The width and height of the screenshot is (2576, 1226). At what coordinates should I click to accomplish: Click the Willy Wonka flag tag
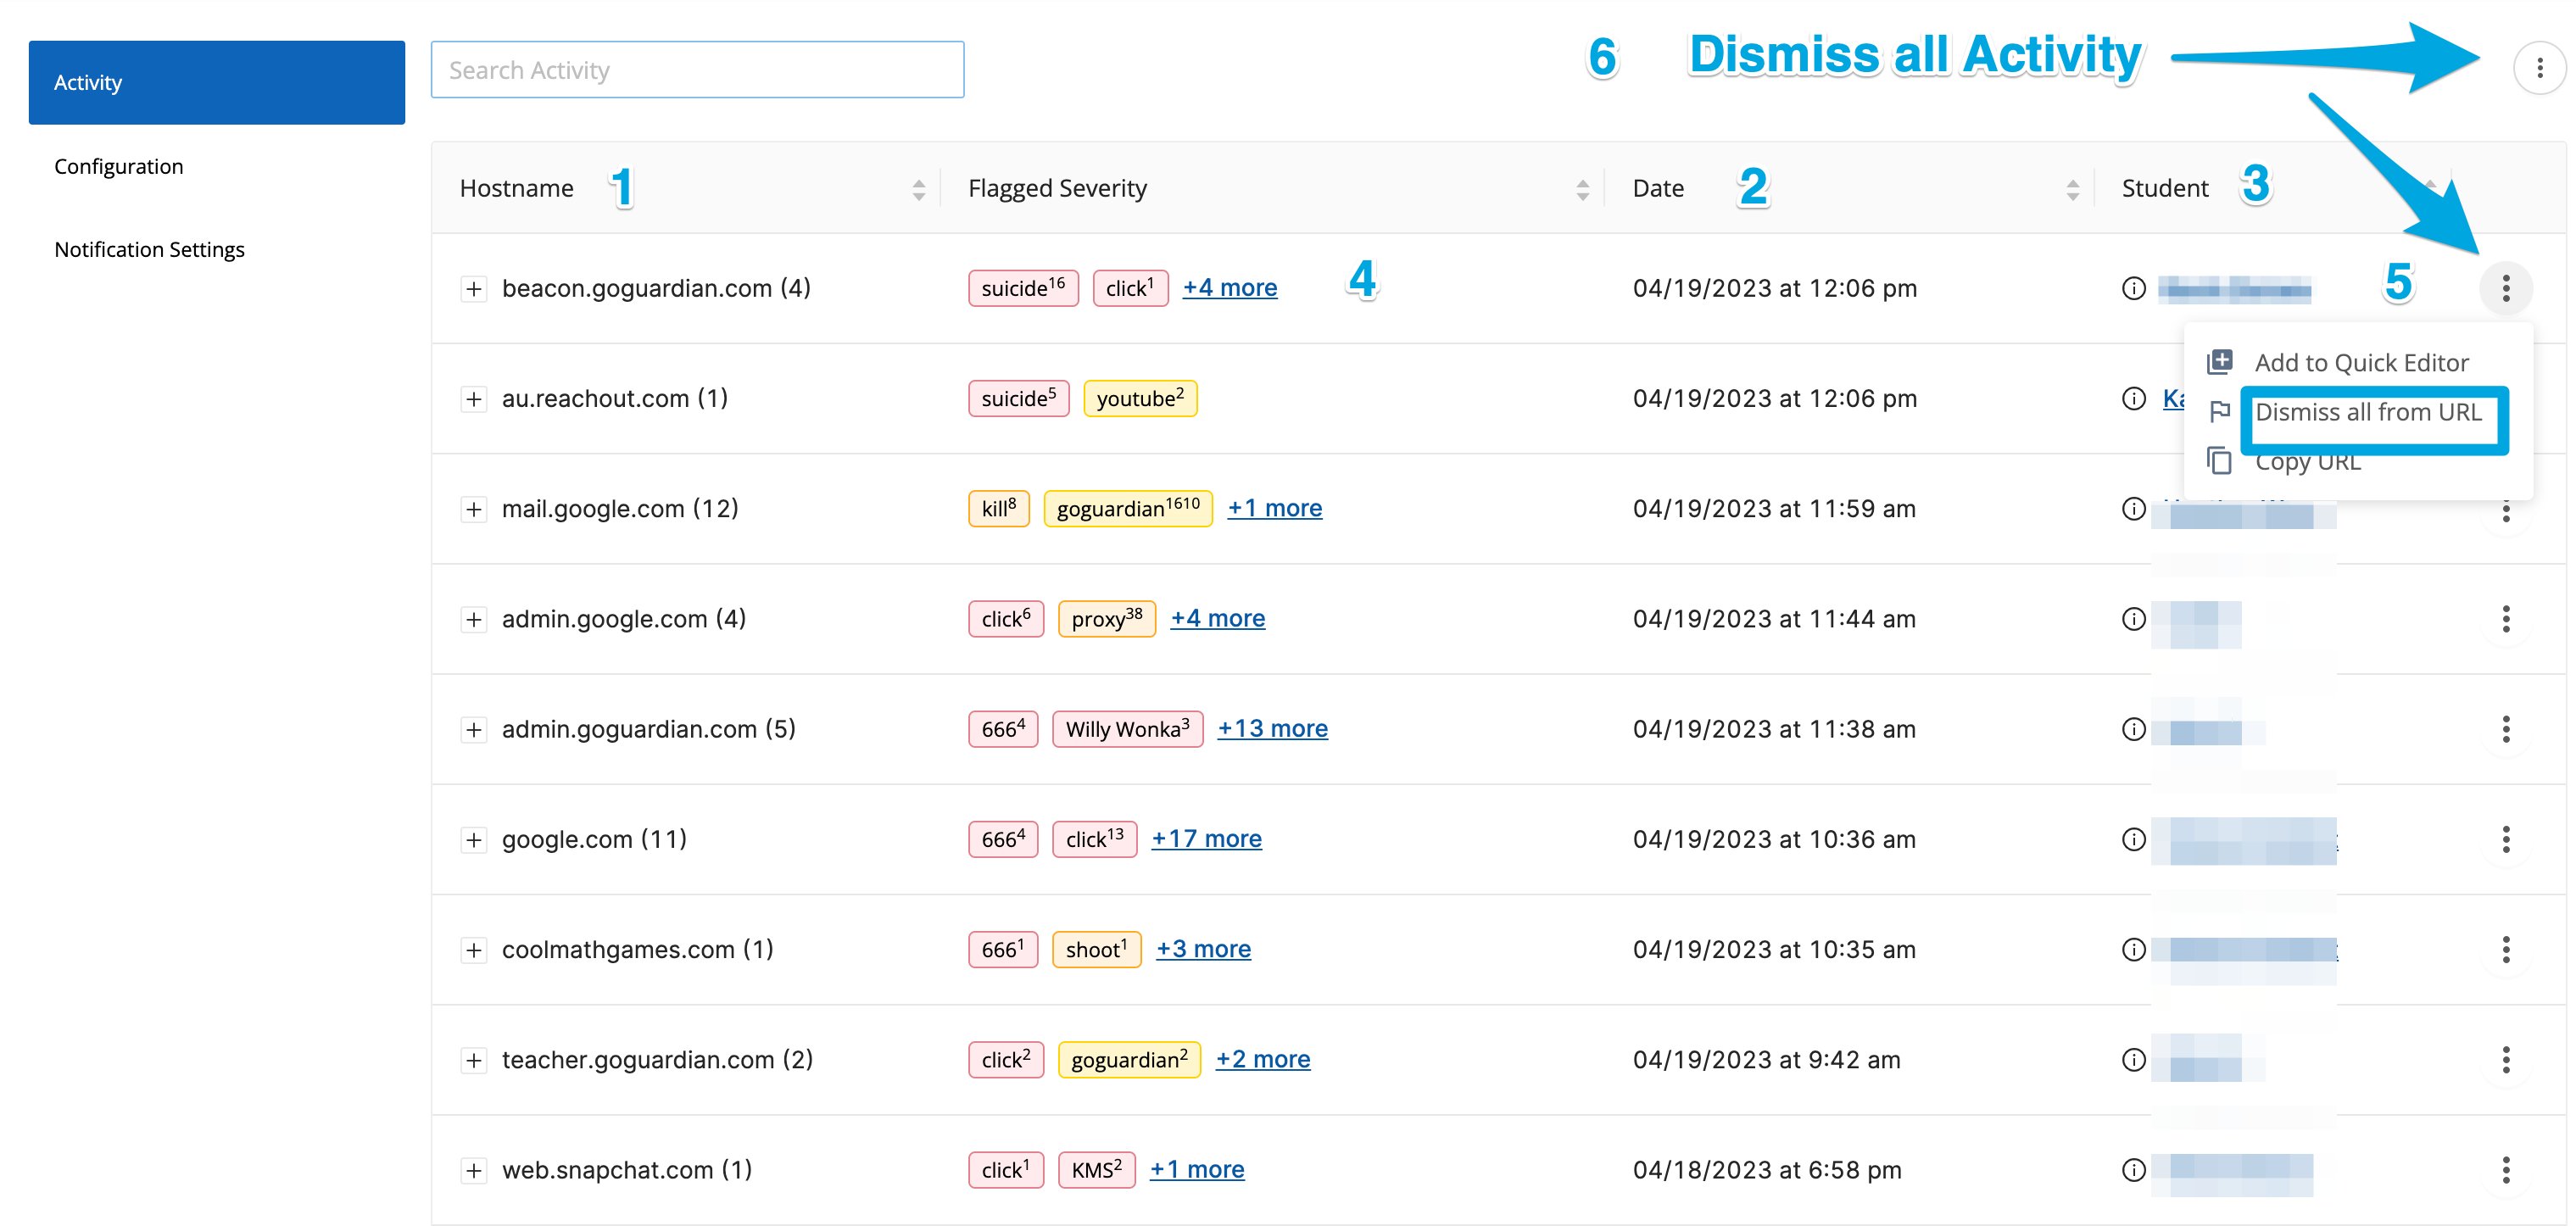point(1127,728)
